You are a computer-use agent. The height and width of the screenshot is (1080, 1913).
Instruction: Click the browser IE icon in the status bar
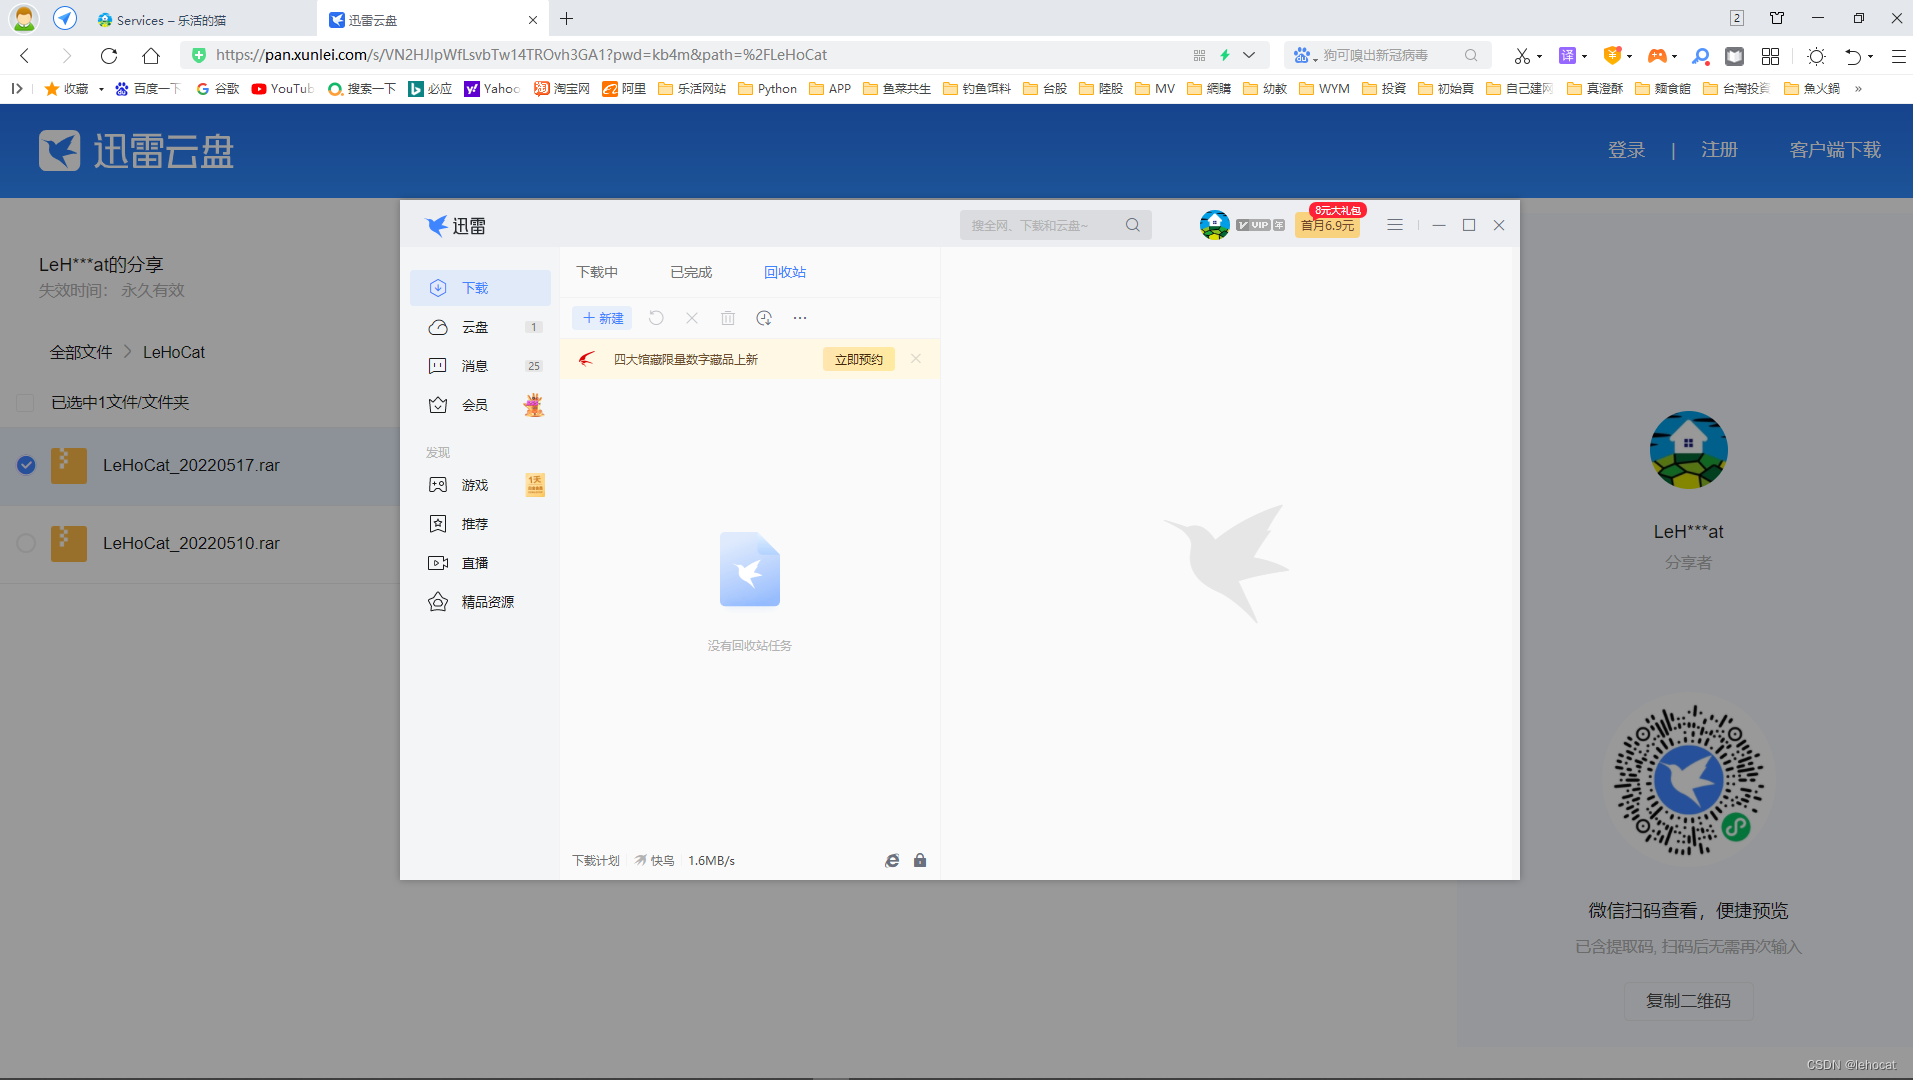[x=892, y=861]
